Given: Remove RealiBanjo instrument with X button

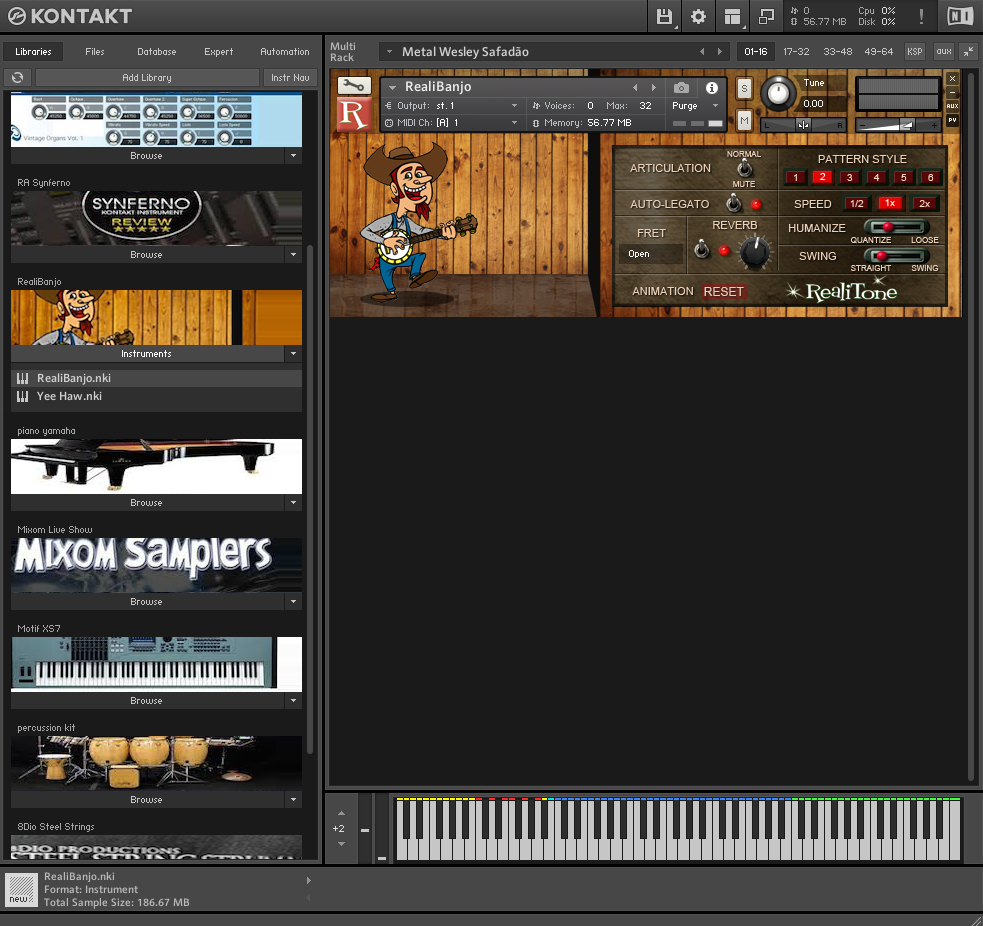Looking at the screenshot, I should 952,78.
